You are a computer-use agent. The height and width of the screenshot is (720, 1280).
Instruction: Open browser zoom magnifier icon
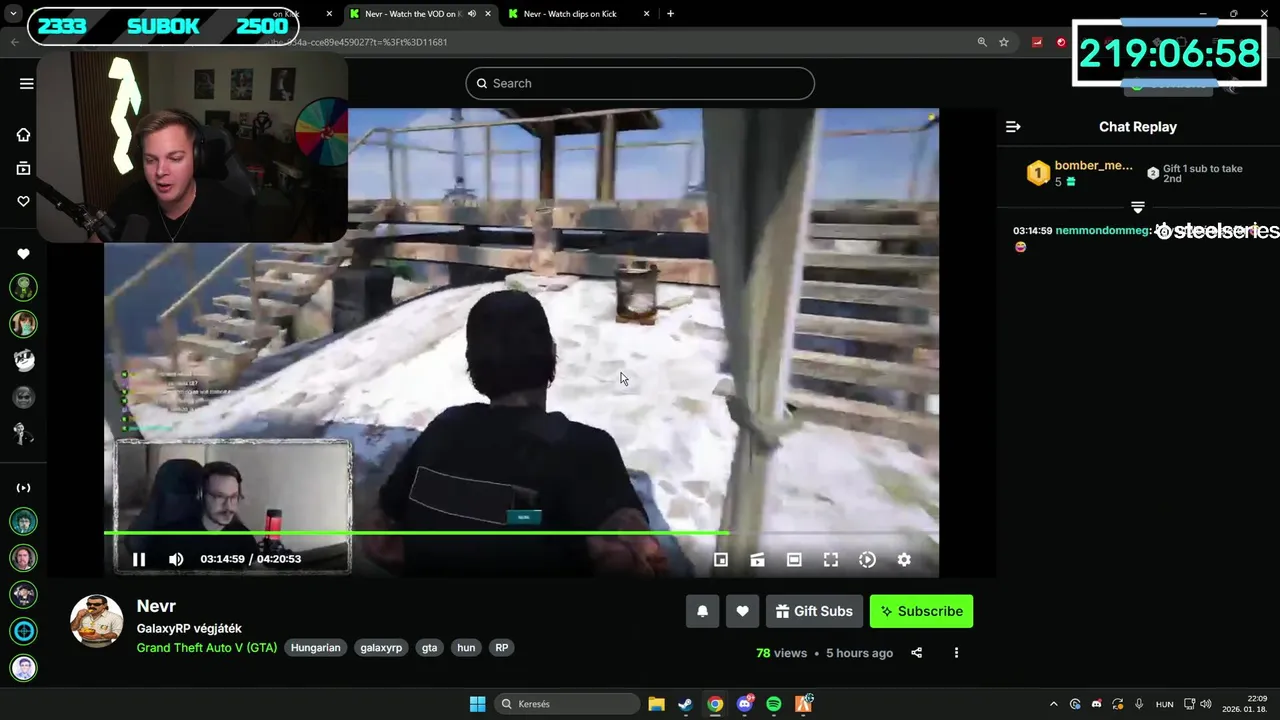[982, 42]
